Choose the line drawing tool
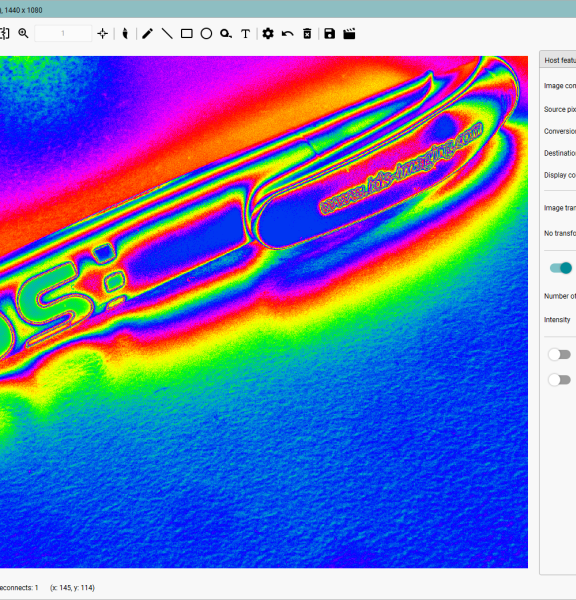Screen dimensions: 576x600 (x=167, y=34)
